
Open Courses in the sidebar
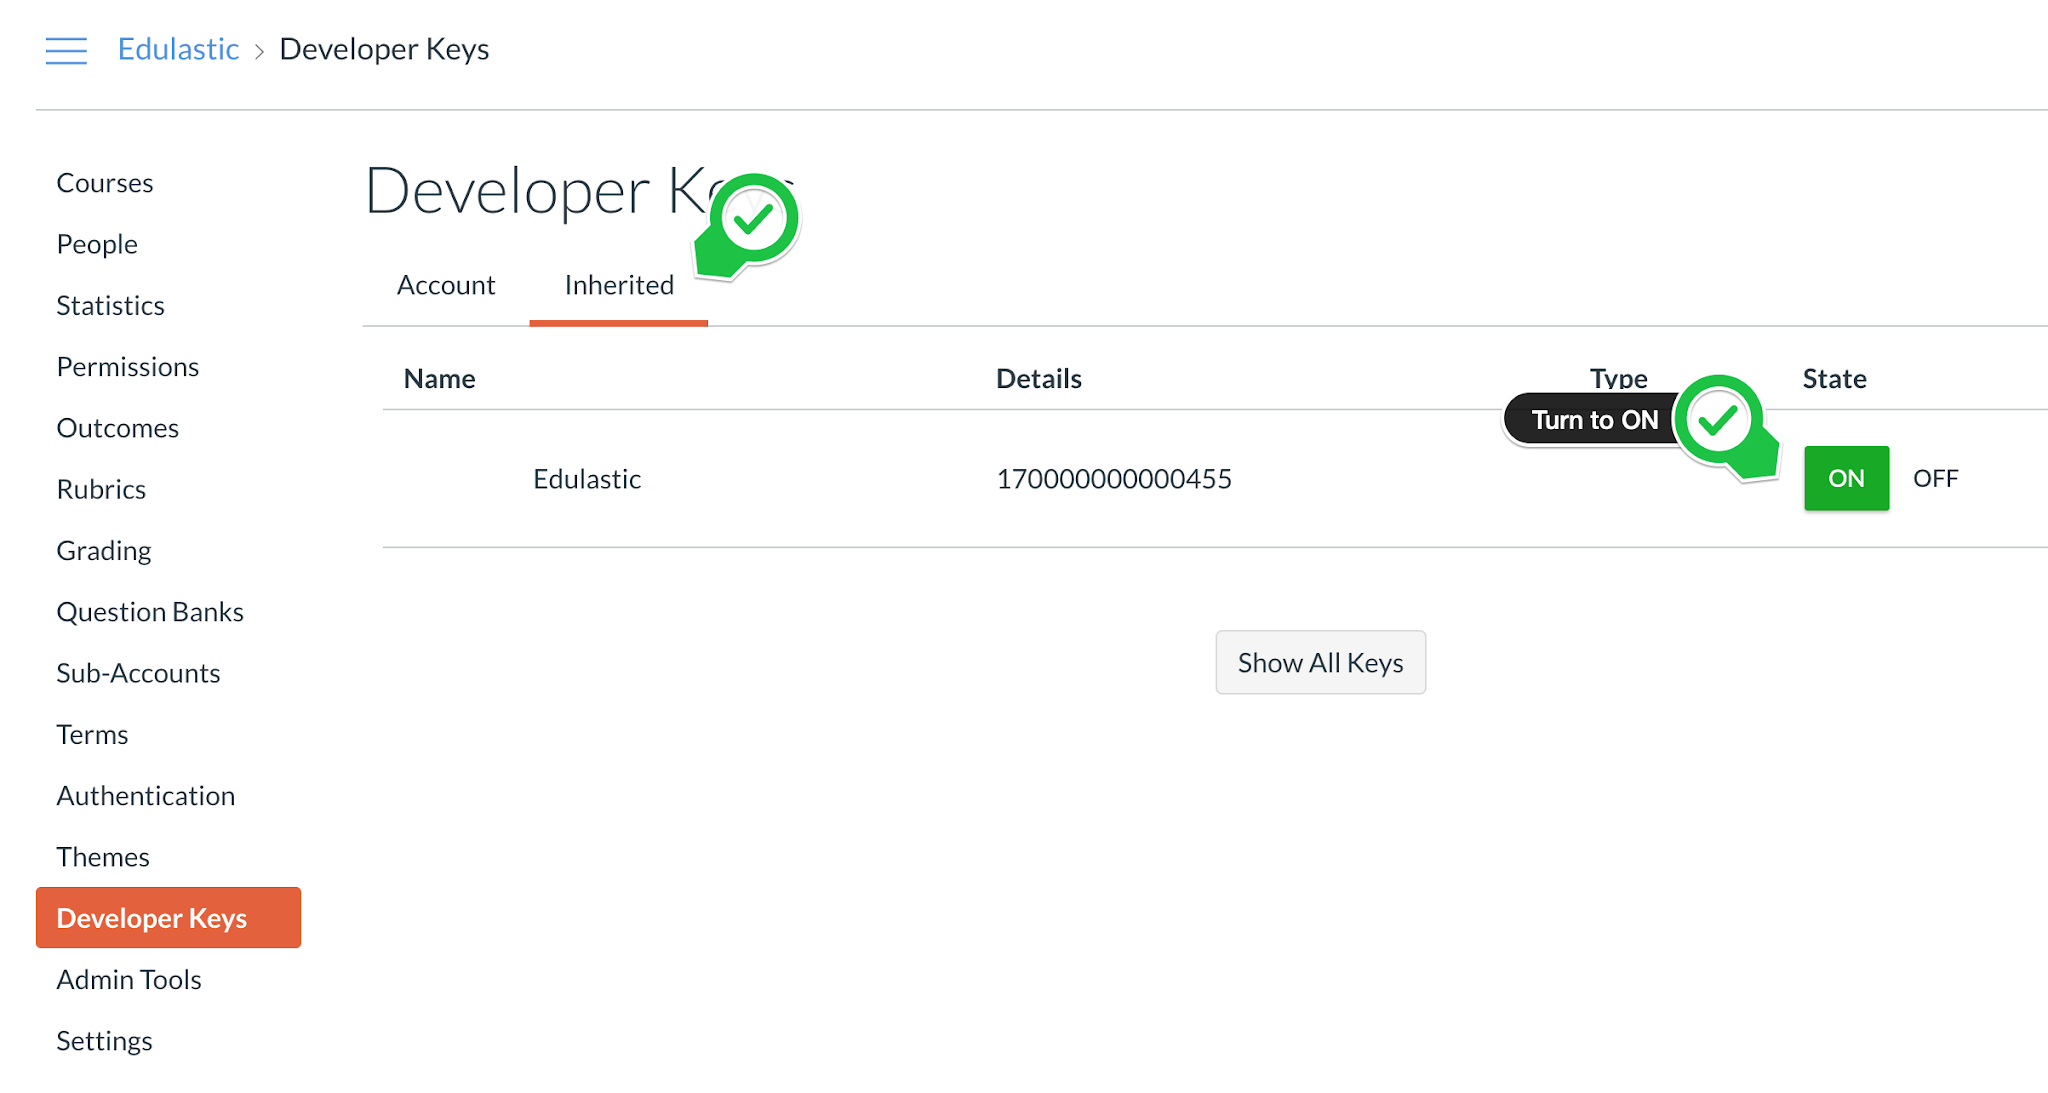click(105, 183)
